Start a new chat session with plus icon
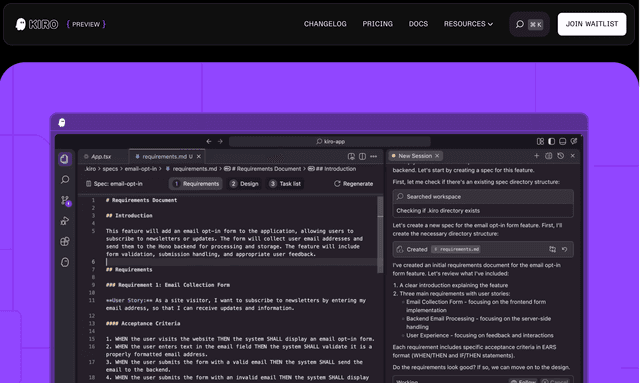The width and height of the screenshot is (640, 383). click(x=537, y=156)
